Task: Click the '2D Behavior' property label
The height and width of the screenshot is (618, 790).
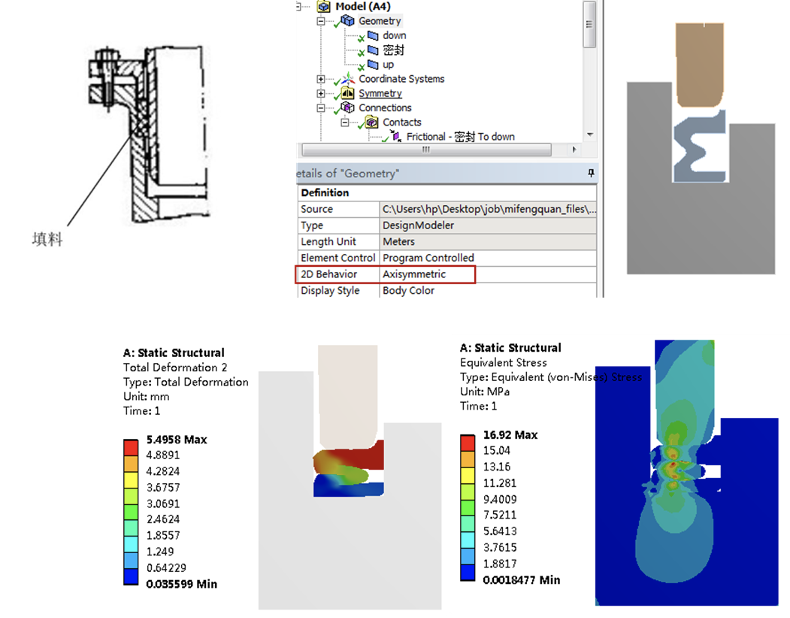Action: pyautogui.click(x=329, y=274)
